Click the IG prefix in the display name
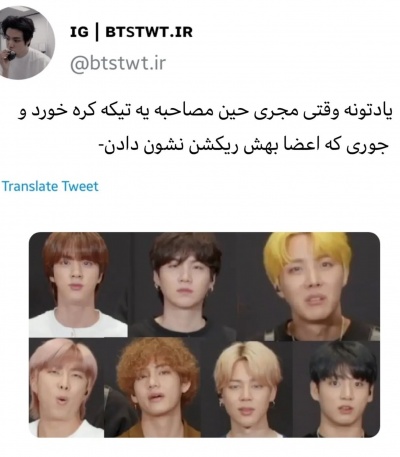Viewport: 400px width, 457px height. coord(79,32)
